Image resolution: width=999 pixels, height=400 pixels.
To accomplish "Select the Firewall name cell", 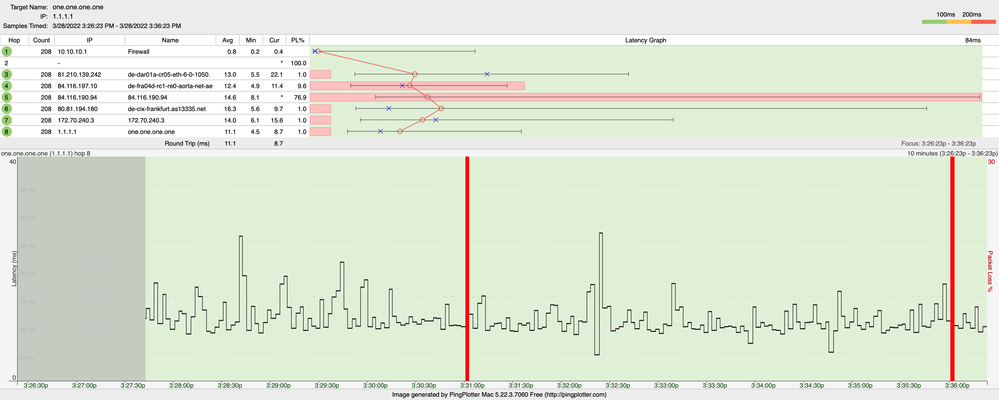I will click(138, 52).
